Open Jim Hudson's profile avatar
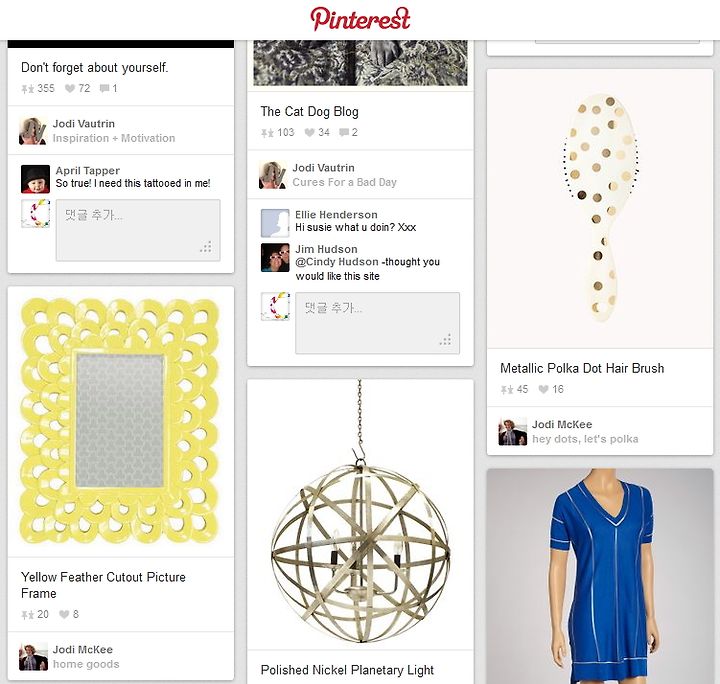 (275, 258)
